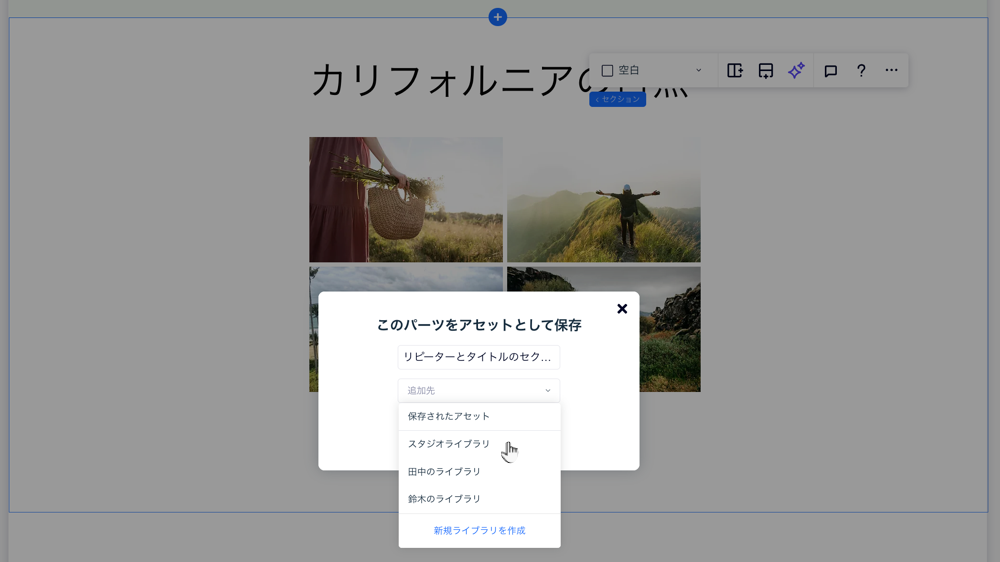The width and height of the screenshot is (1000, 562).
Task: Select 田中のライブラリ option
Action: pyautogui.click(x=444, y=472)
